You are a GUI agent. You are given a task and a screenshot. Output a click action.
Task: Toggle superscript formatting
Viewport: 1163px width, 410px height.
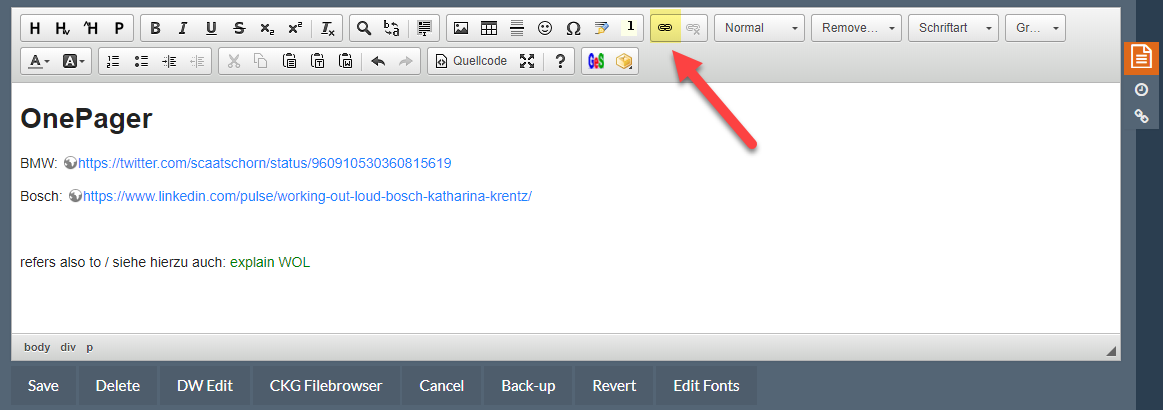[x=295, y=28]
